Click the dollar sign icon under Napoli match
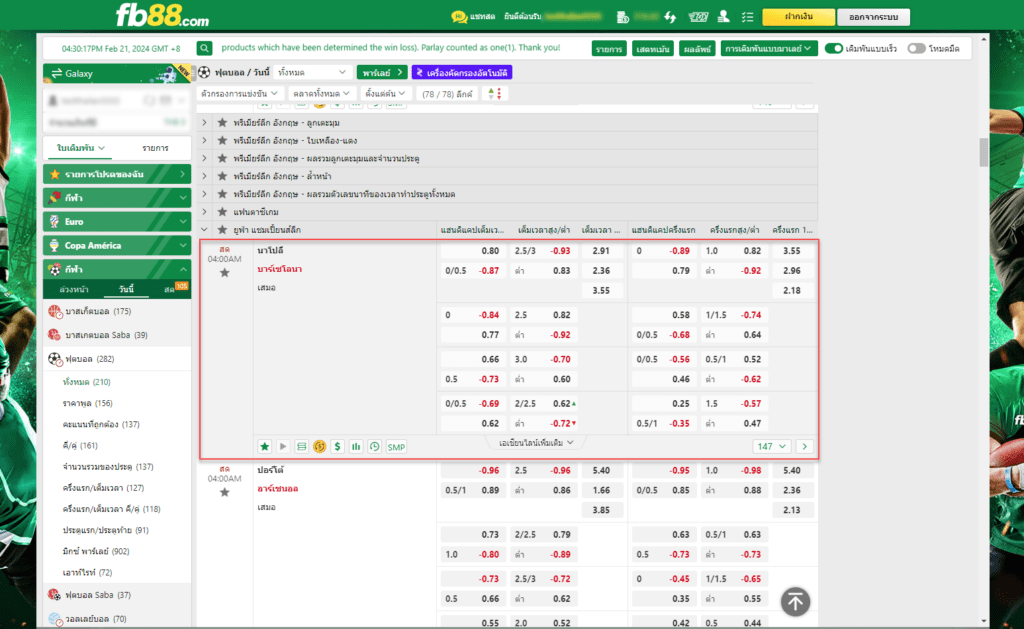 pos(338,447)
